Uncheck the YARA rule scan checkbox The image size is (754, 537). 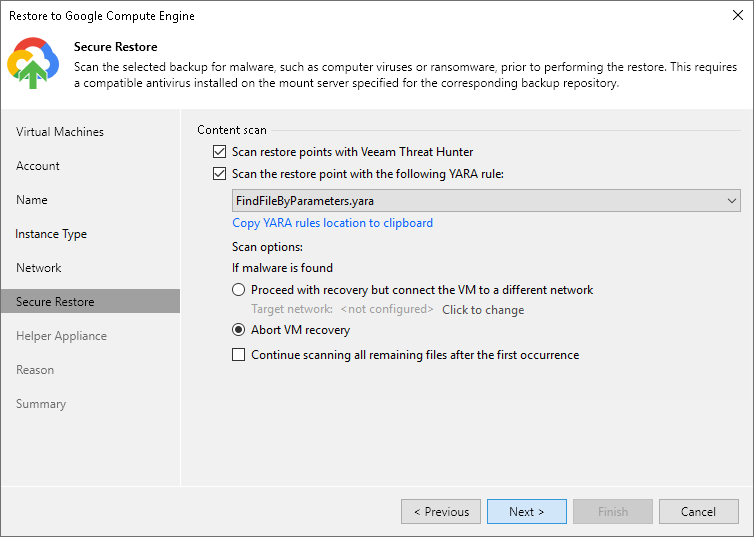pyautogui.click(x=219, y=174)
